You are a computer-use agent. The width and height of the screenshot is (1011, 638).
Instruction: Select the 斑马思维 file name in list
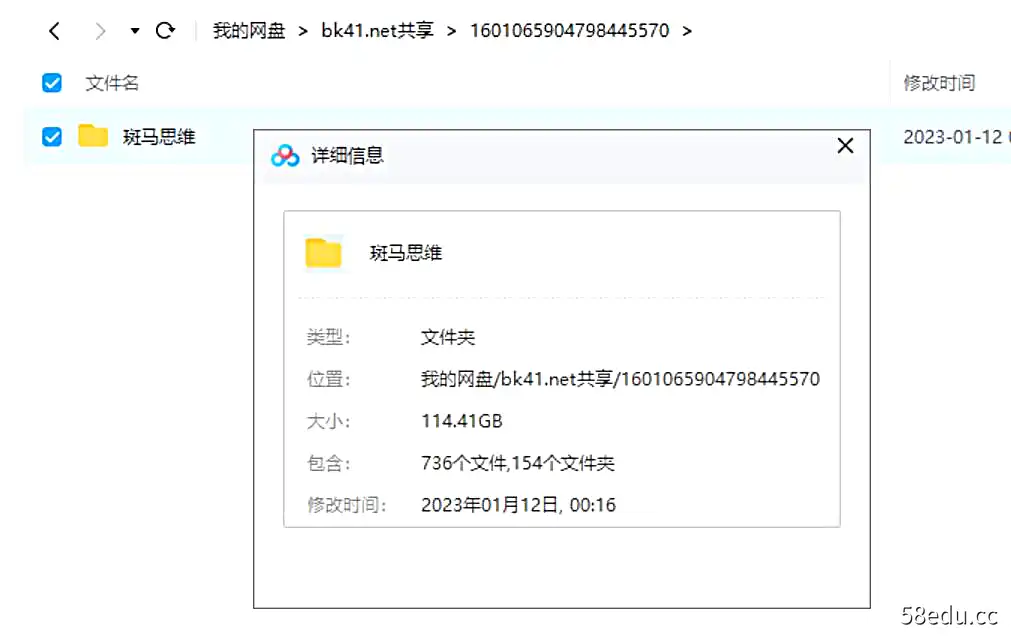pyautogui.click(x=159, y=137)
